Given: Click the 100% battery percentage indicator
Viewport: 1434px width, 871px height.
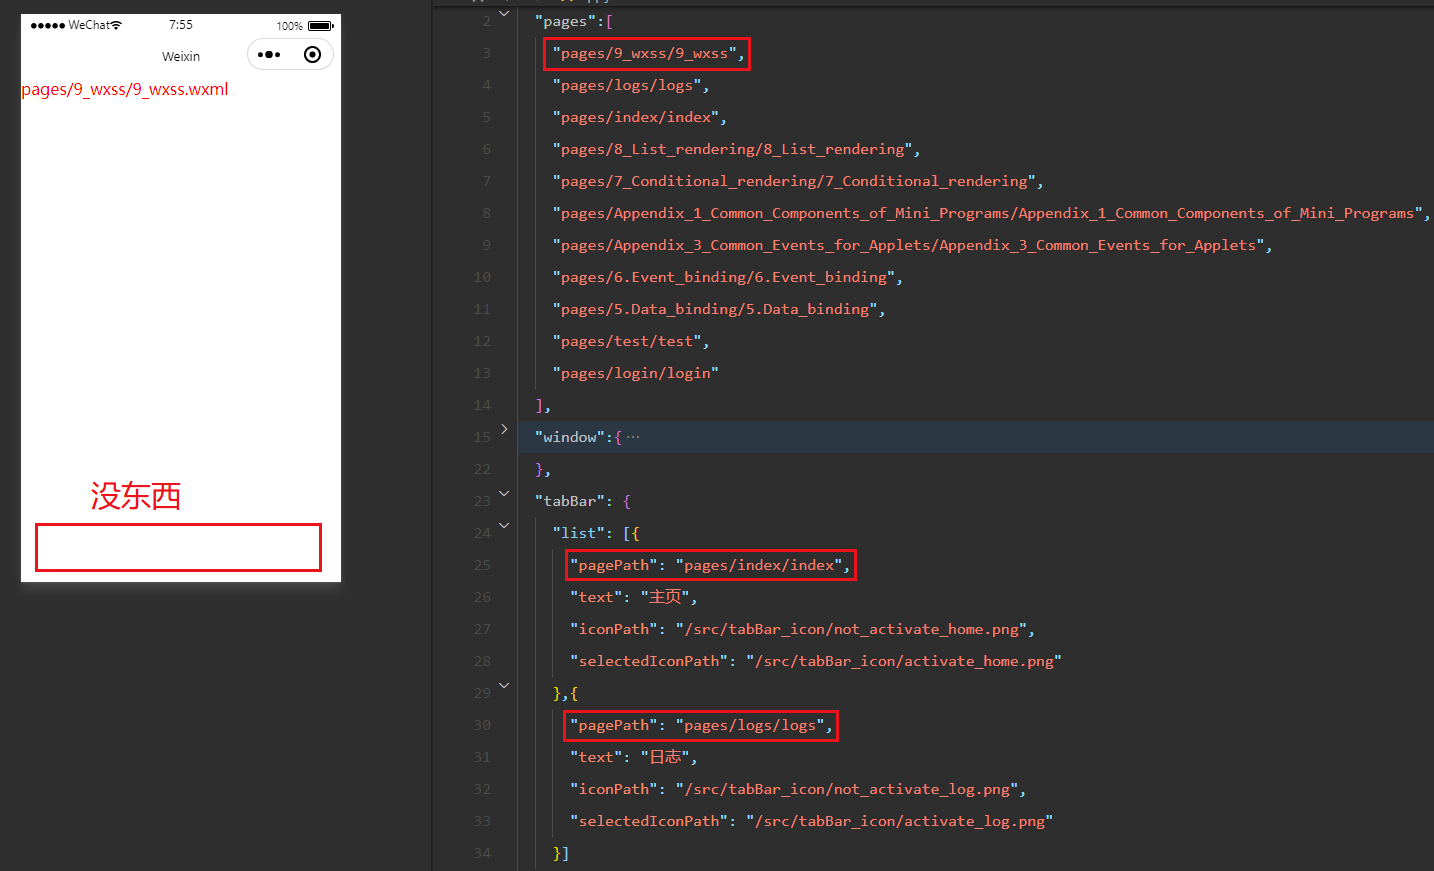Looking at the screenshot, I should point(290,24).
